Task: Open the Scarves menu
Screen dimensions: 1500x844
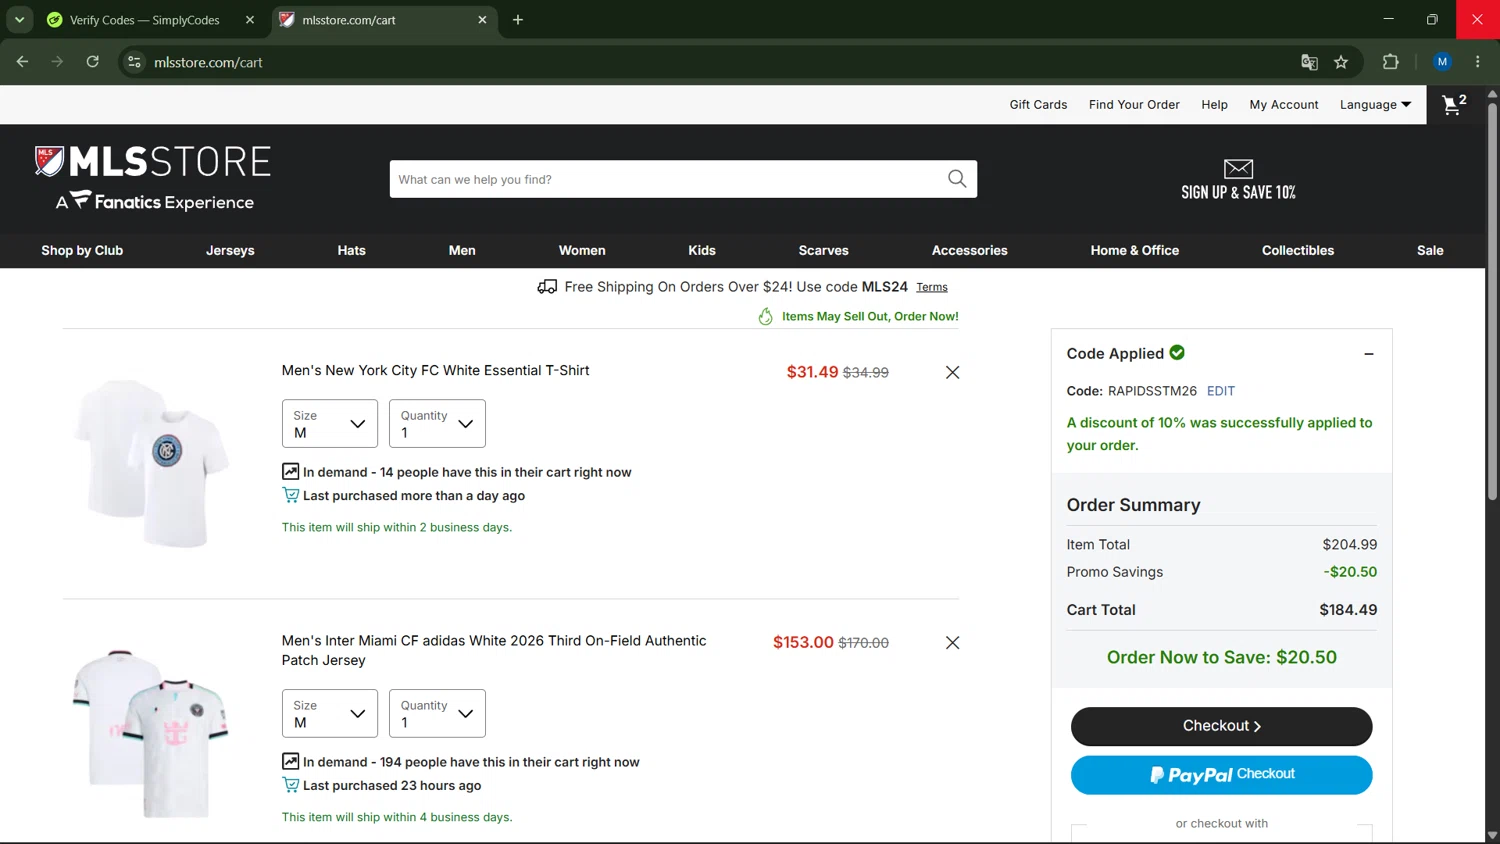Action: coord(823,250)
